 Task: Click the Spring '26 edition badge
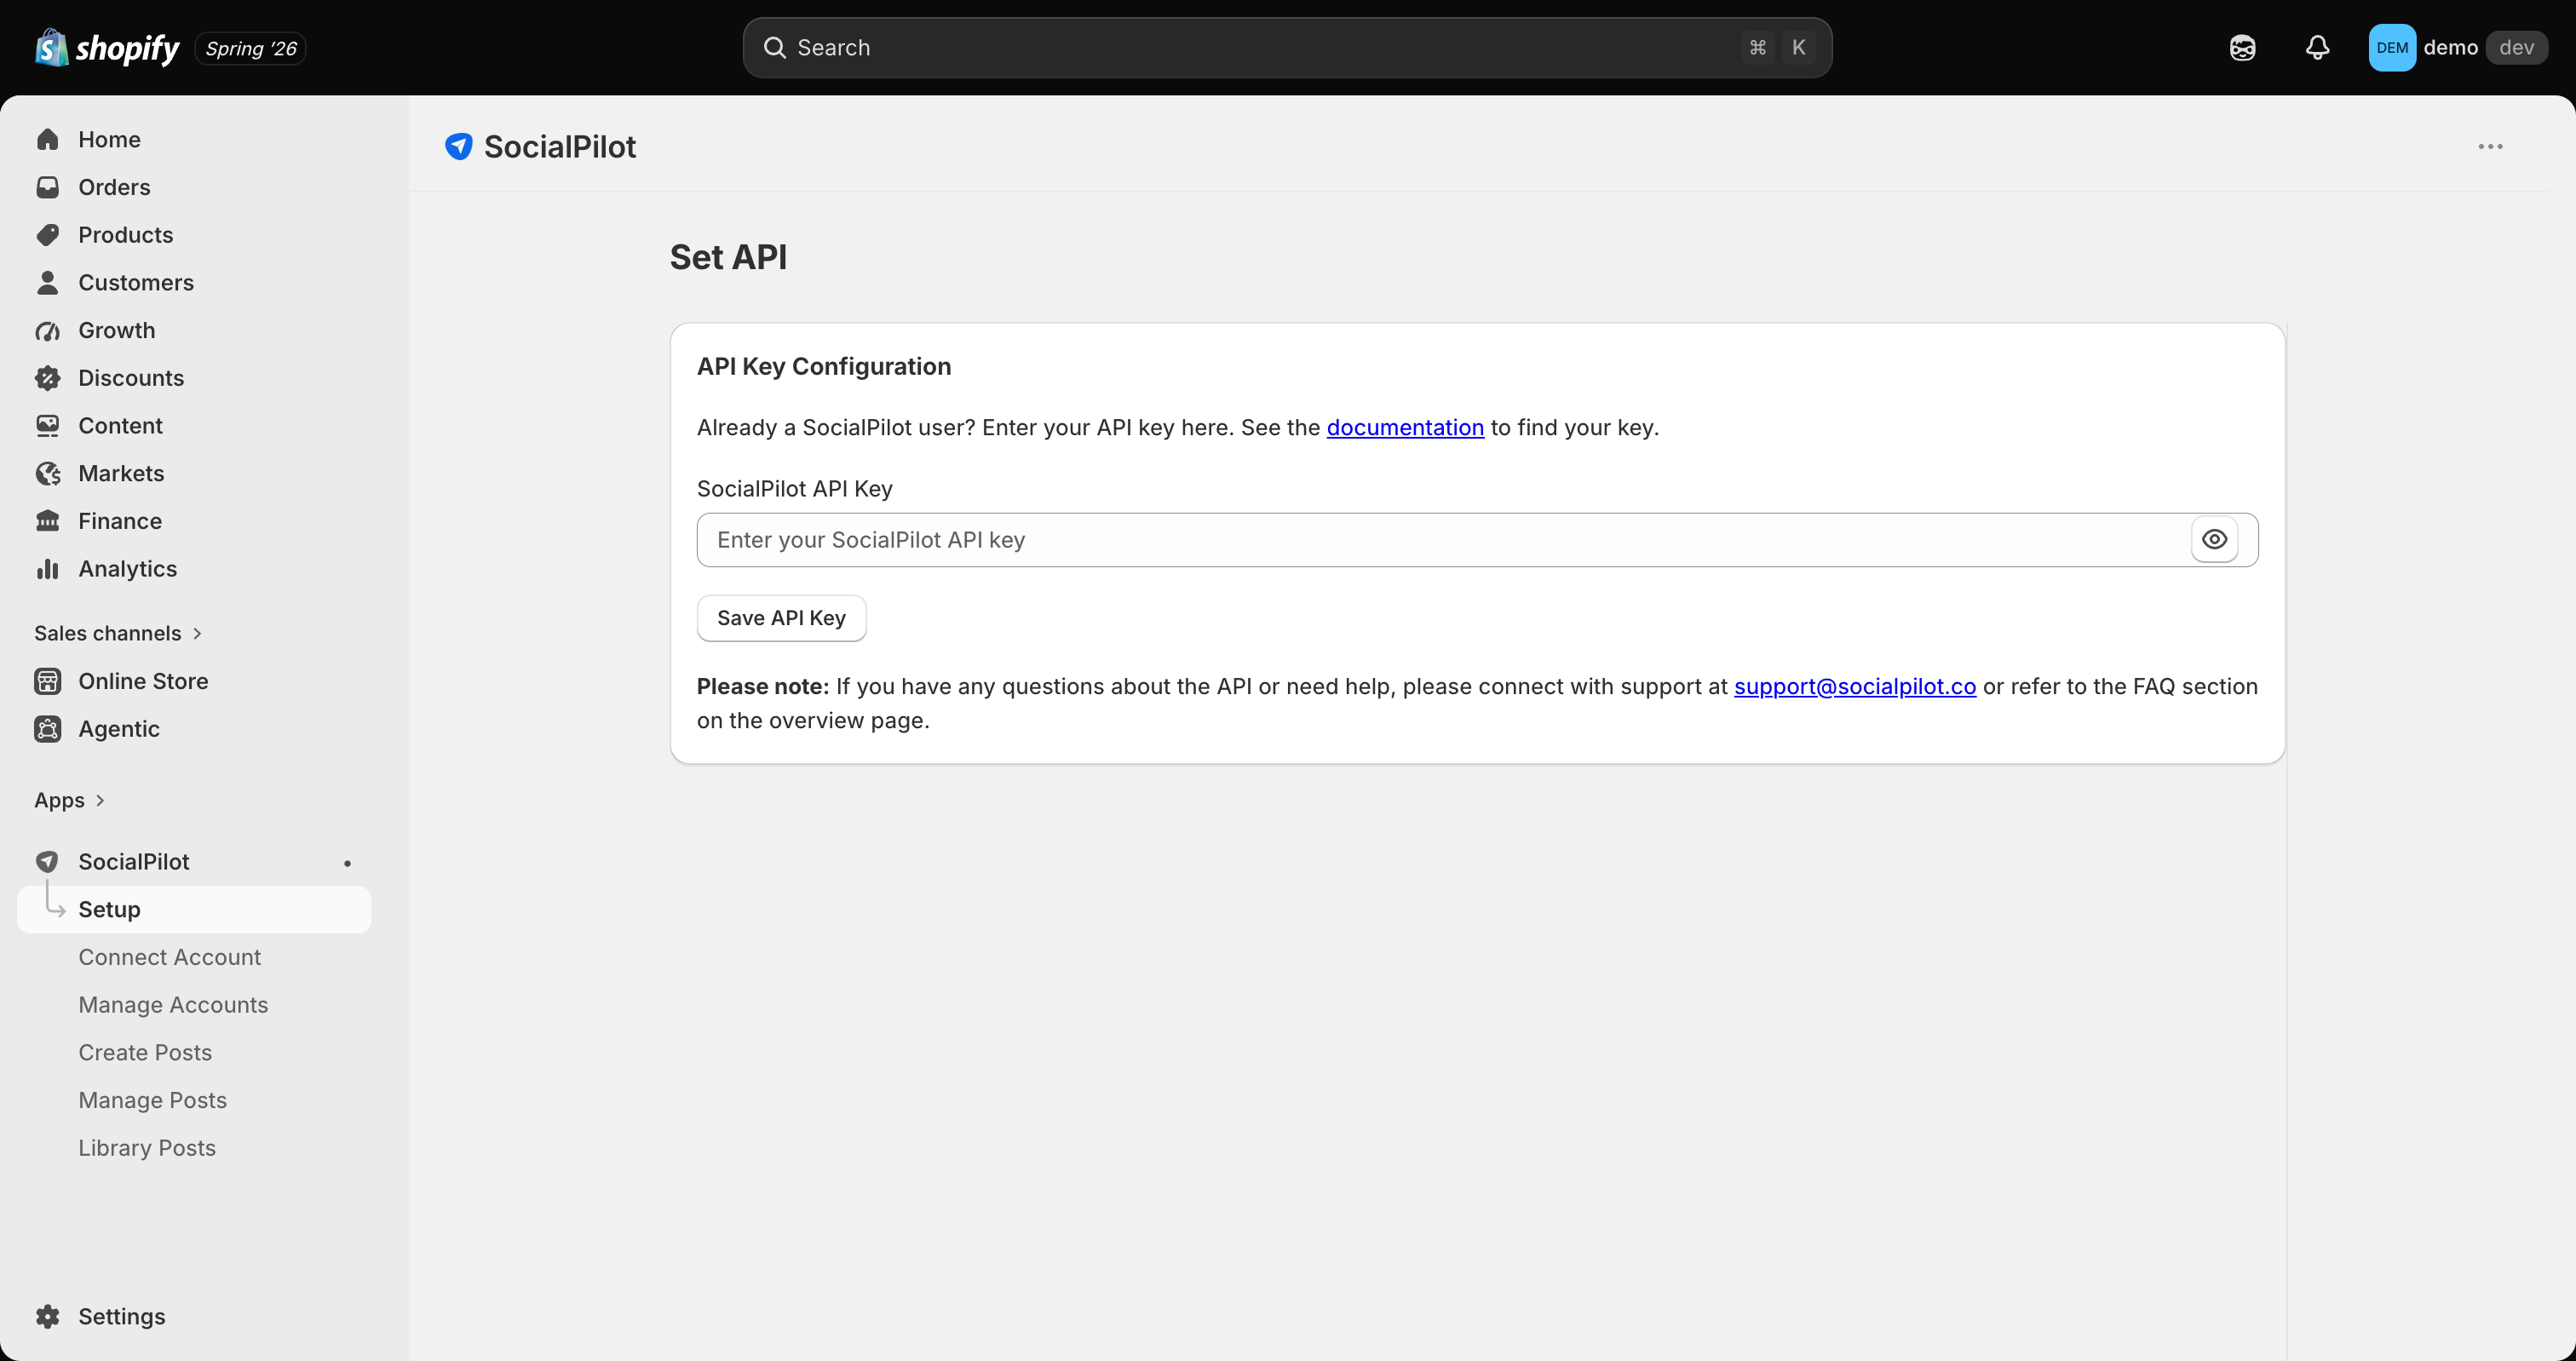(x=251, y=48)
